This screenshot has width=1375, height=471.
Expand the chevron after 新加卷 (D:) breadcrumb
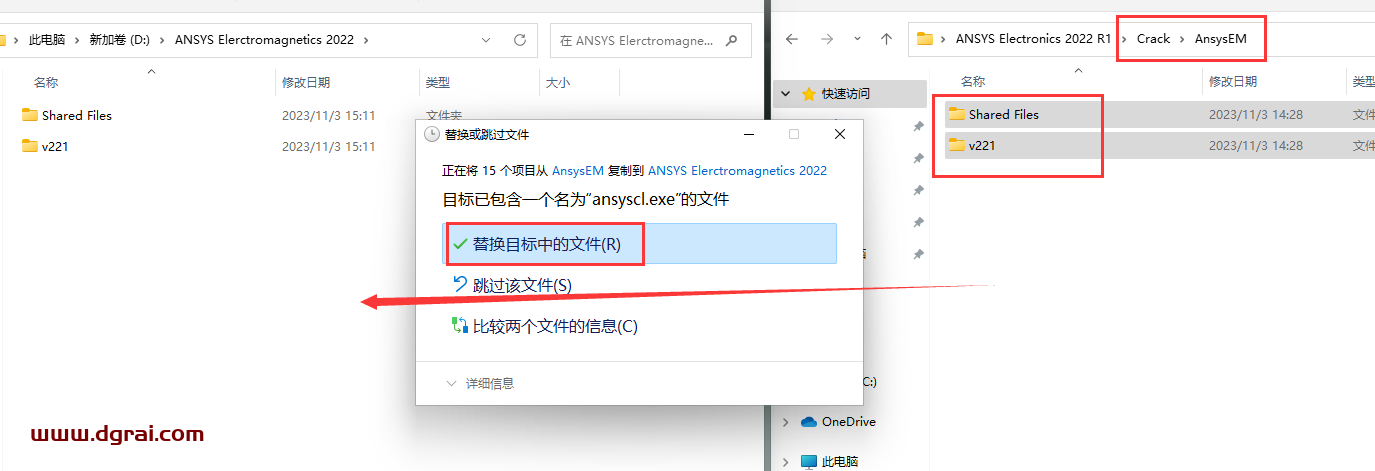(x=162, y=40)
